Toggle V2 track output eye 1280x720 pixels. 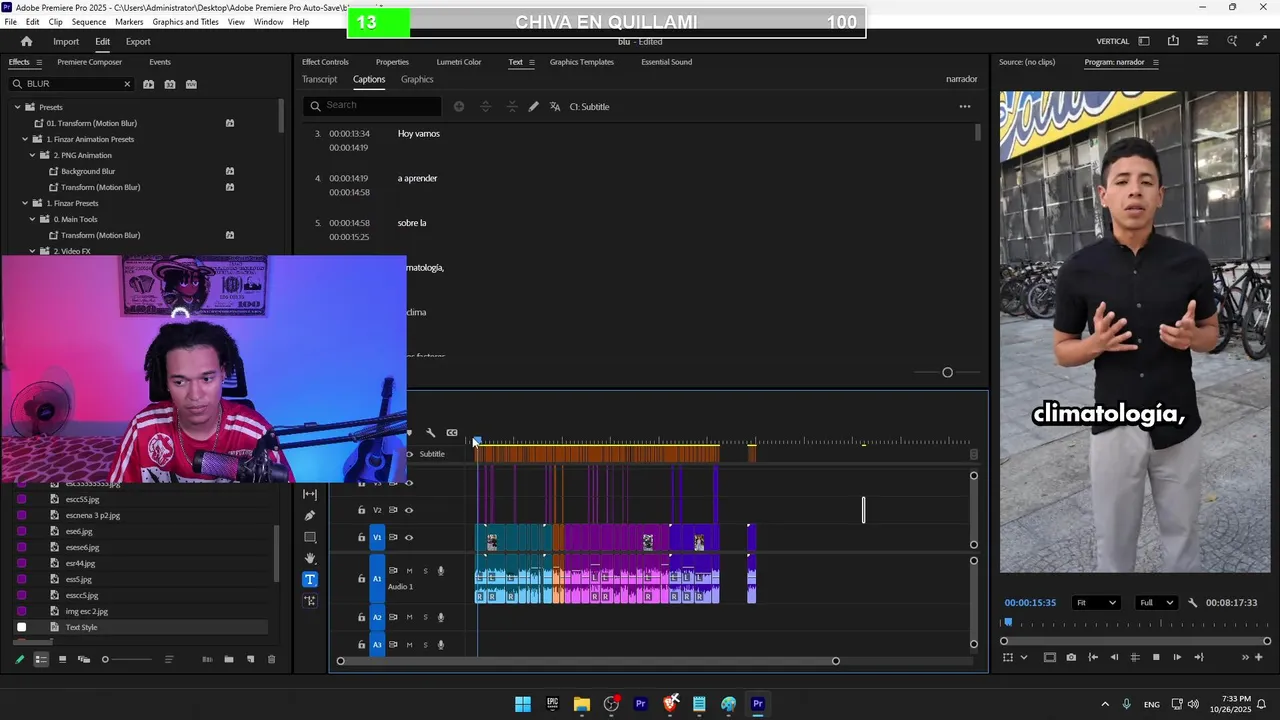click(408, 510)
